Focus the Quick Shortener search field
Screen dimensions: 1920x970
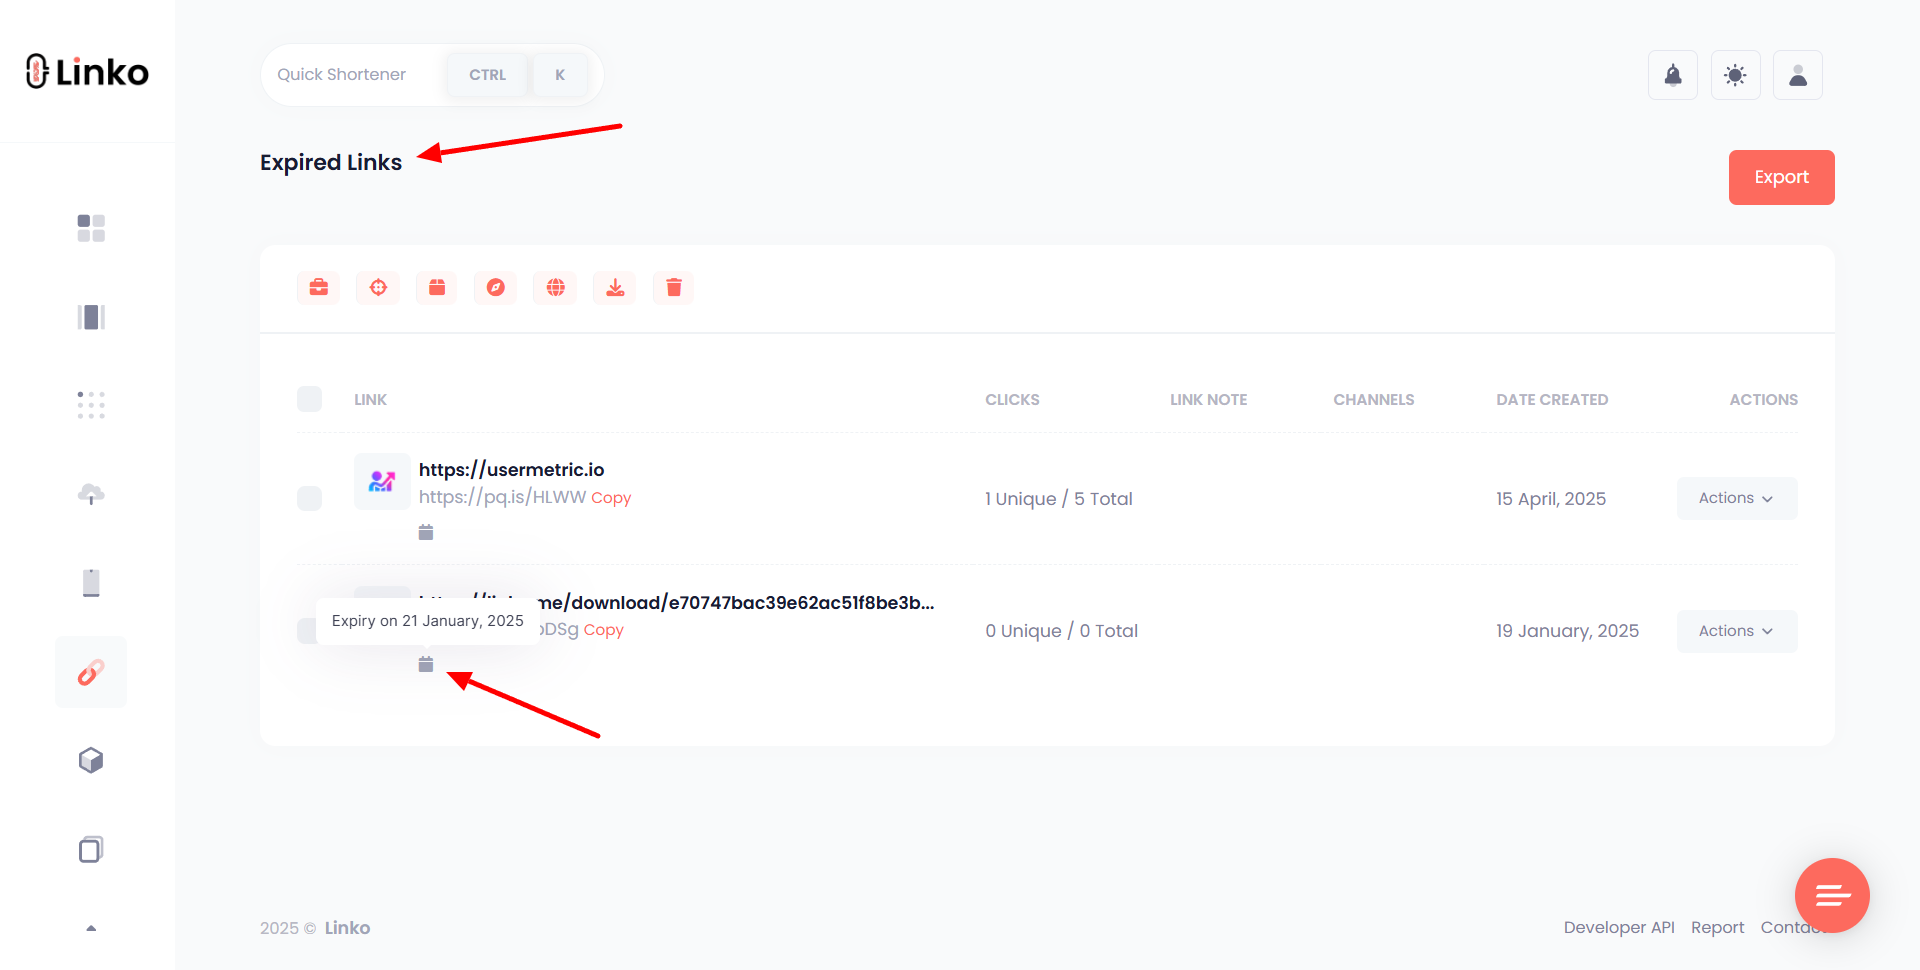point(432,75)
